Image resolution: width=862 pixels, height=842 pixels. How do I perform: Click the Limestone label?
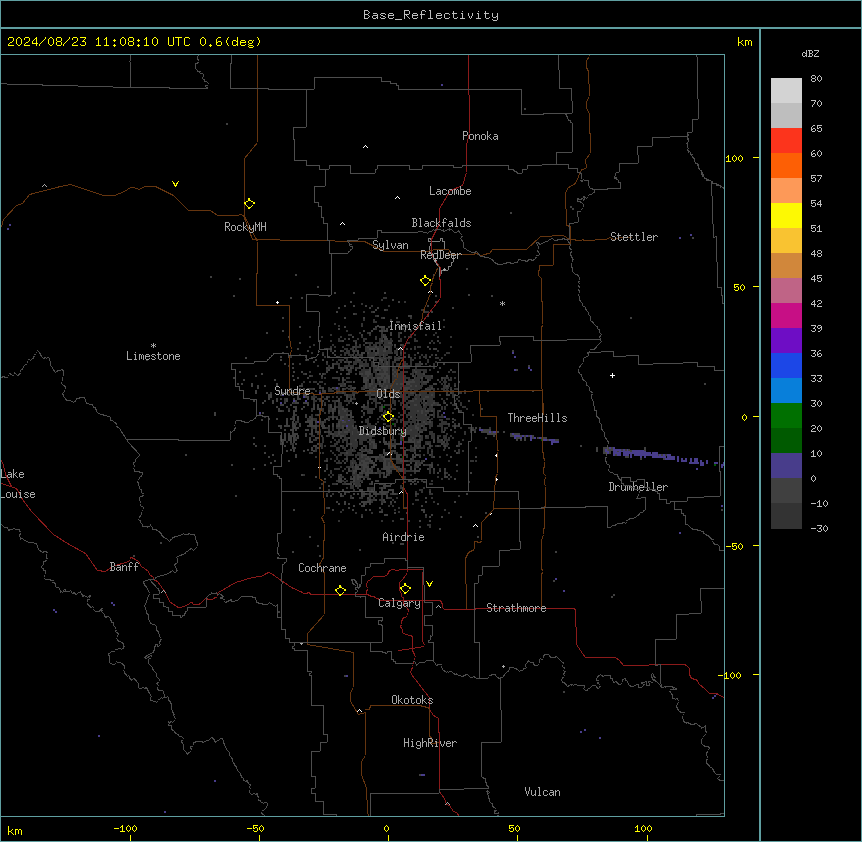(153, 356)
